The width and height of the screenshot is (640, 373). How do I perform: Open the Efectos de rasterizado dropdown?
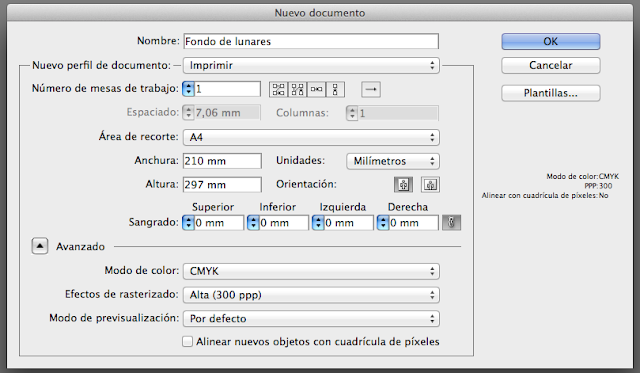click(311, 295)
